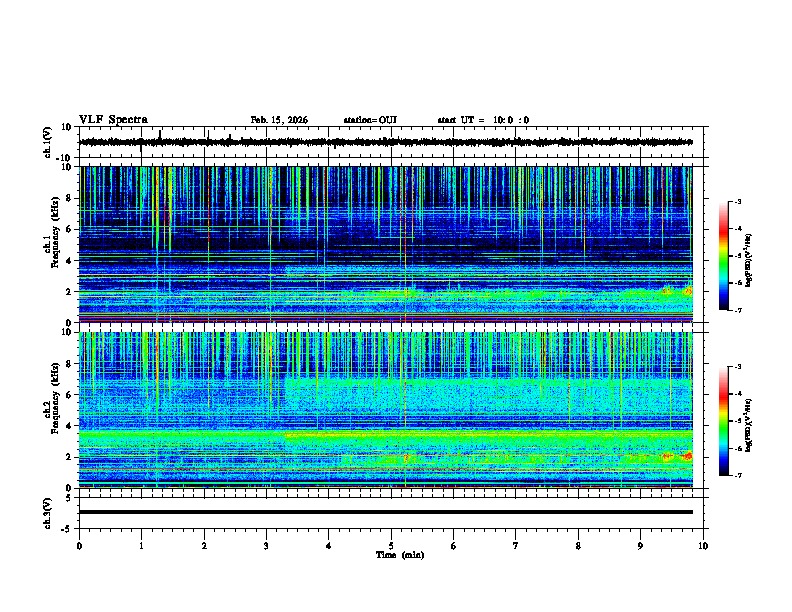
Task: Click the ch.2 spectrogram color scale bar
Action: tap(724, 421)
